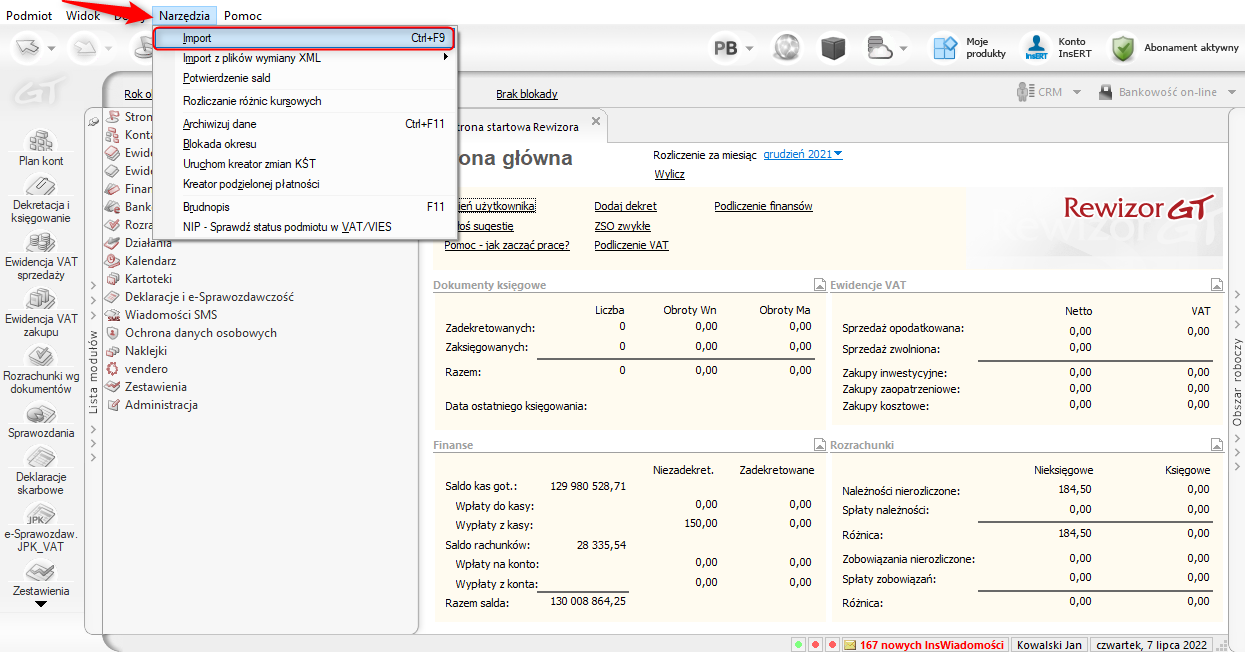Open grudzień 2021 month dropdown
Screen dimensions: 1245x652
click(x=803, y=154)
